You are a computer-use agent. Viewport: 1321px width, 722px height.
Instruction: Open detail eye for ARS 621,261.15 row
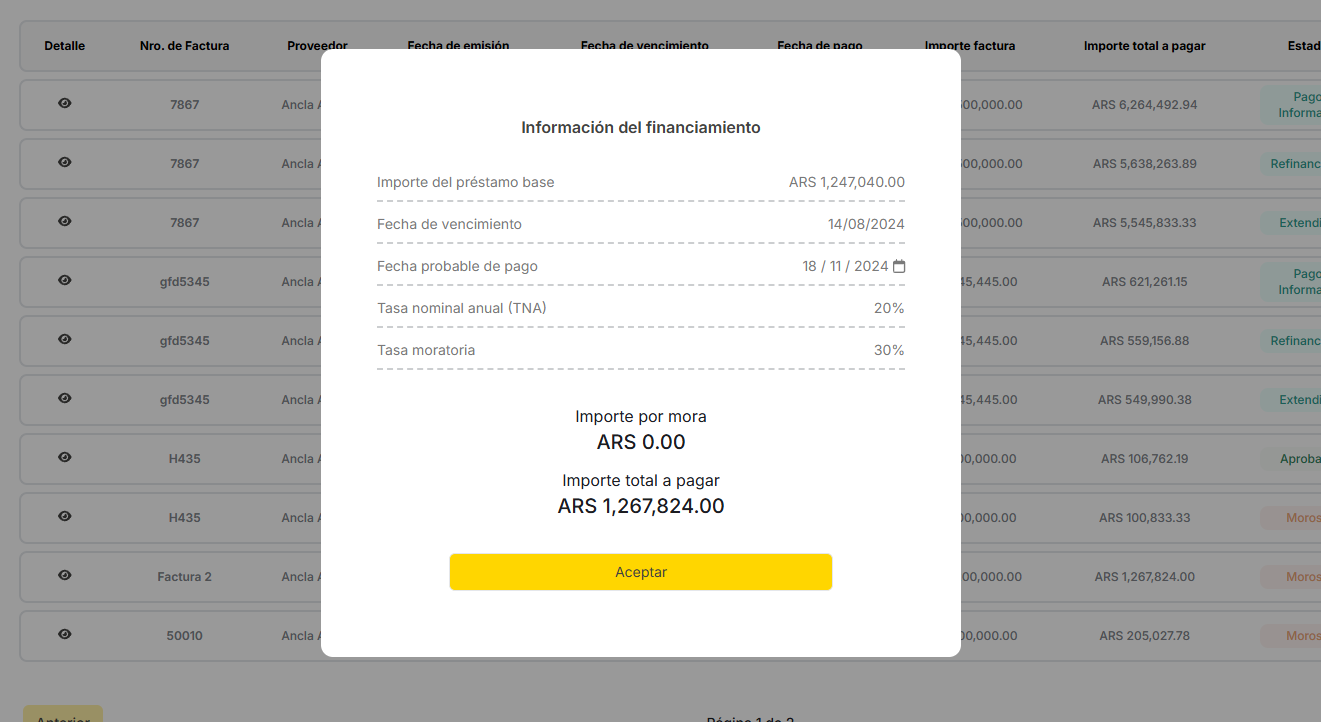click(x=65, y=280)
